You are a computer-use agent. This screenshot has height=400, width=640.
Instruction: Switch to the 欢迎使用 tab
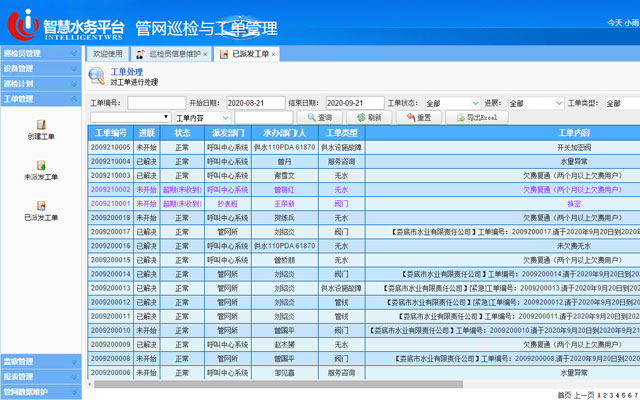point(107,54)
